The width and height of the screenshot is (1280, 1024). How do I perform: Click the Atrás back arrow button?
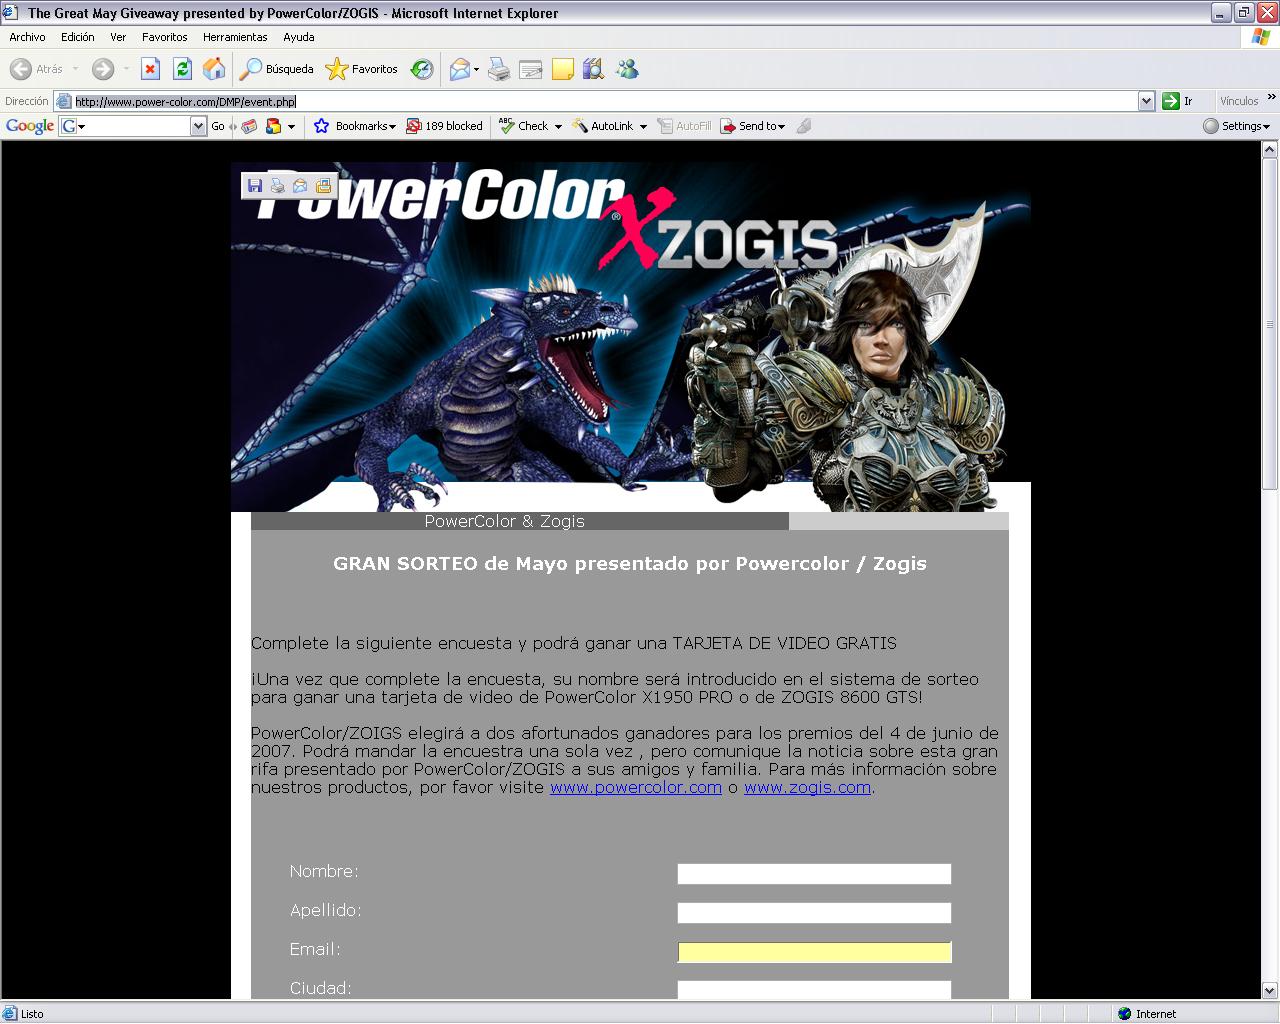(20, 69)
